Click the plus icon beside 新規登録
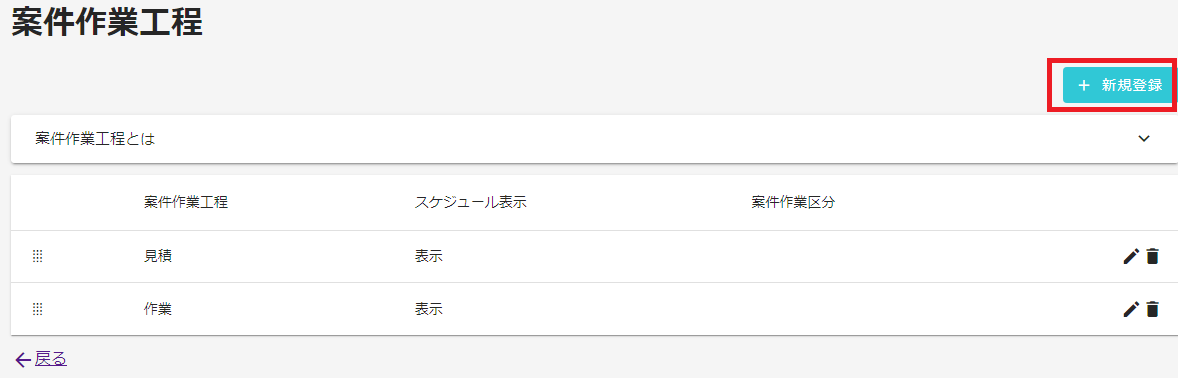 pos(1083,86)
